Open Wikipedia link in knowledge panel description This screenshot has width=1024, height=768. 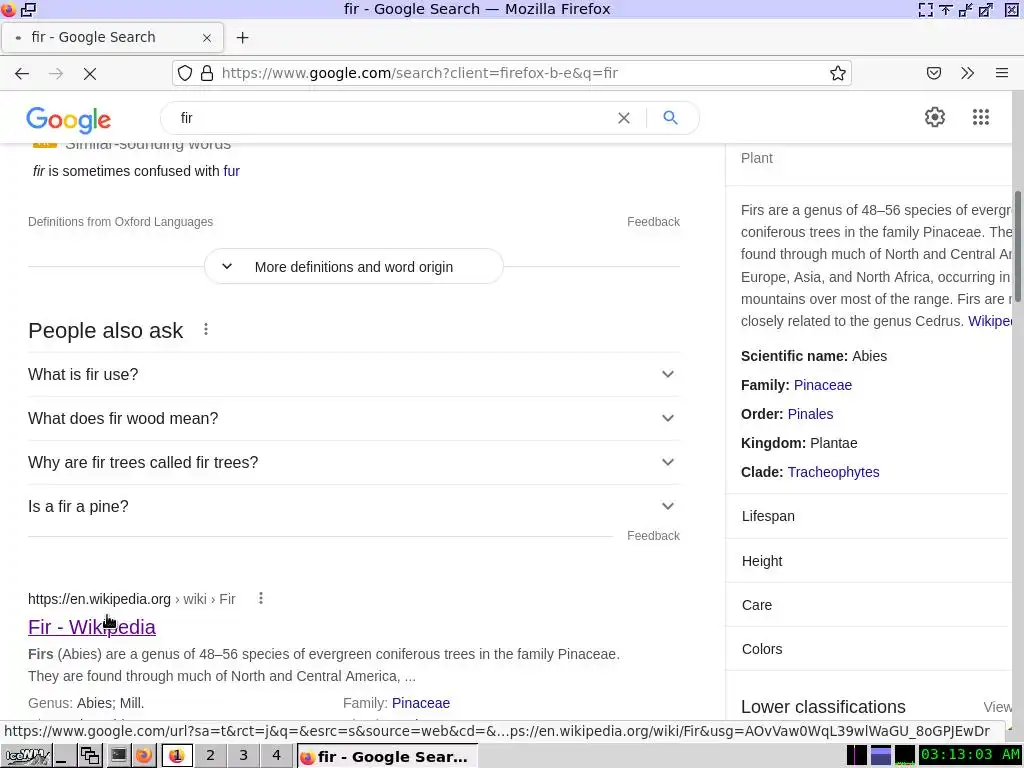(x=989, y=321)
